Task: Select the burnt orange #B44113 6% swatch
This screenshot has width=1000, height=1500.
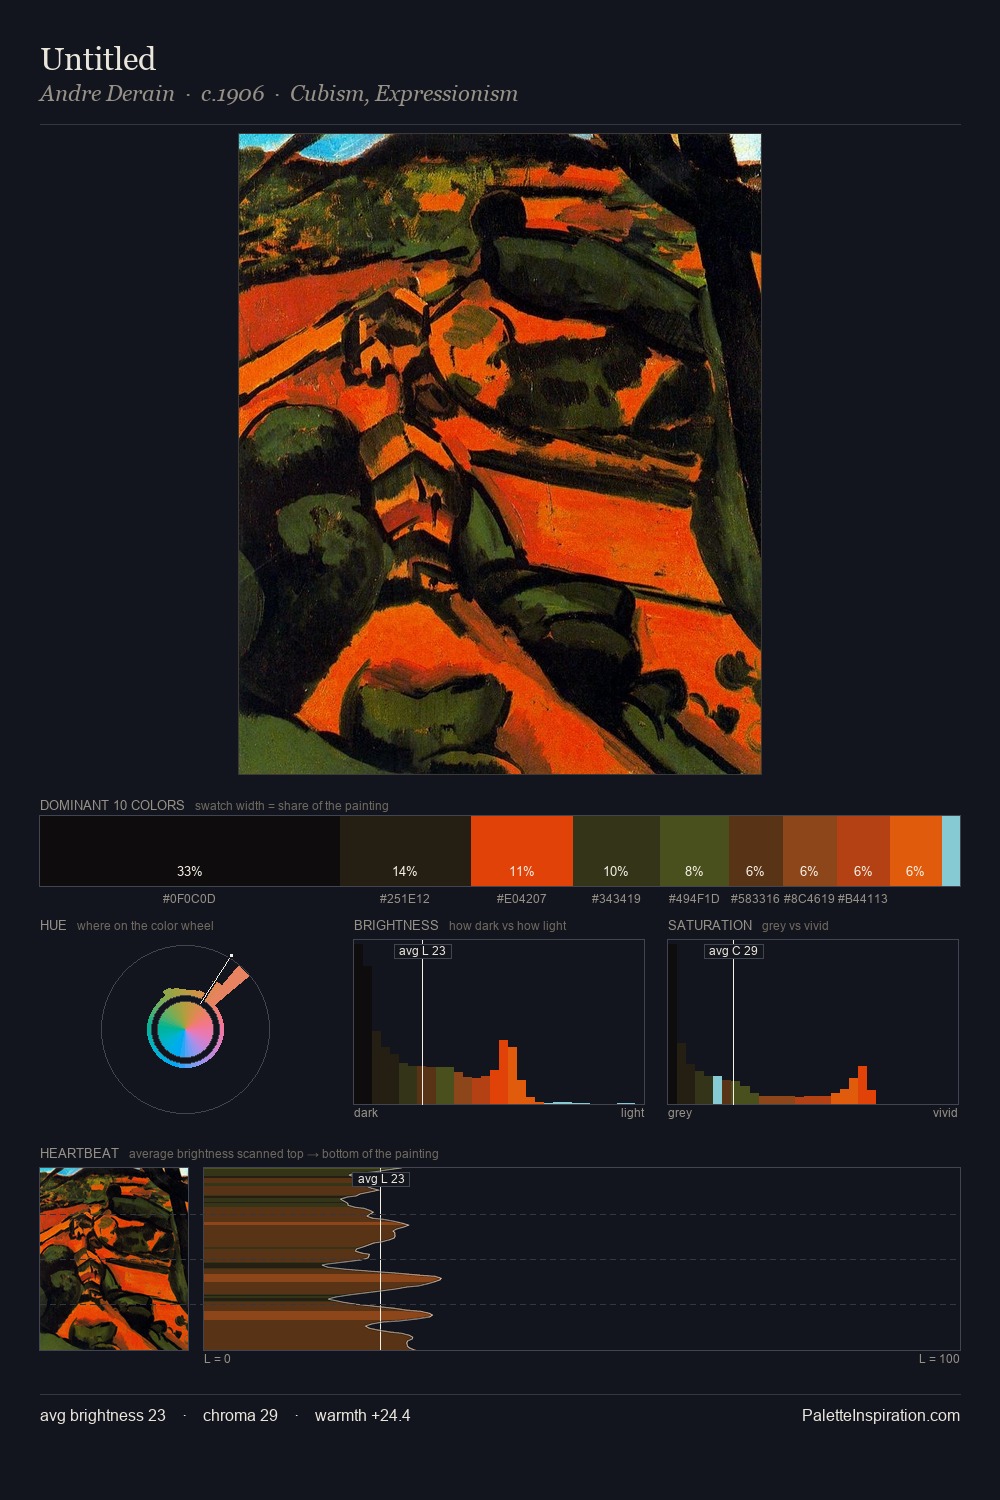Action: point(863,851)
